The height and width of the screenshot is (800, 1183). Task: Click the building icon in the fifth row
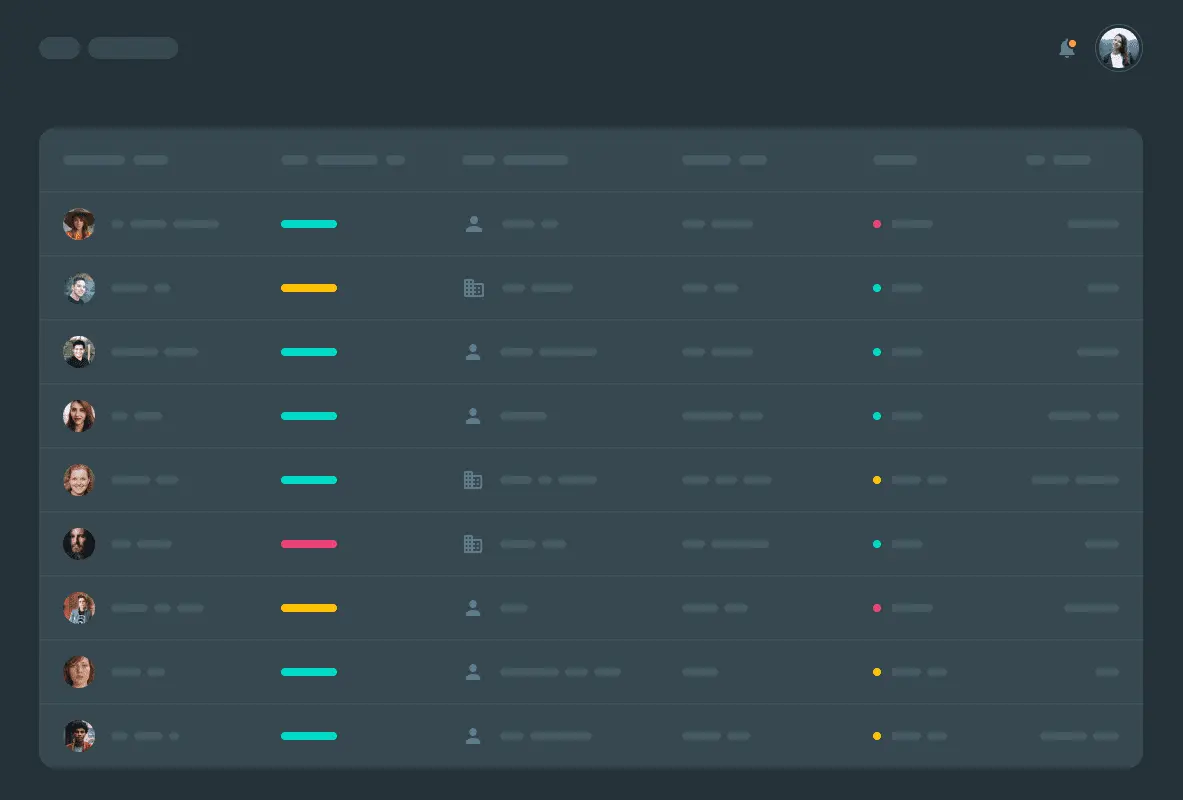click(473, 480)
